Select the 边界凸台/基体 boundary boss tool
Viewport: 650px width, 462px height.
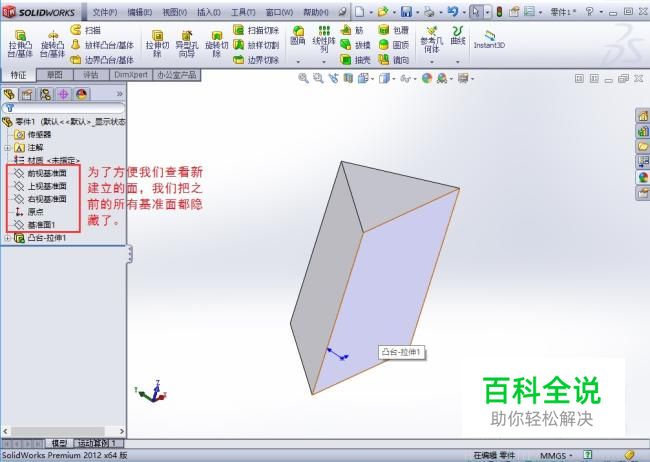click(x=102, y=60)
